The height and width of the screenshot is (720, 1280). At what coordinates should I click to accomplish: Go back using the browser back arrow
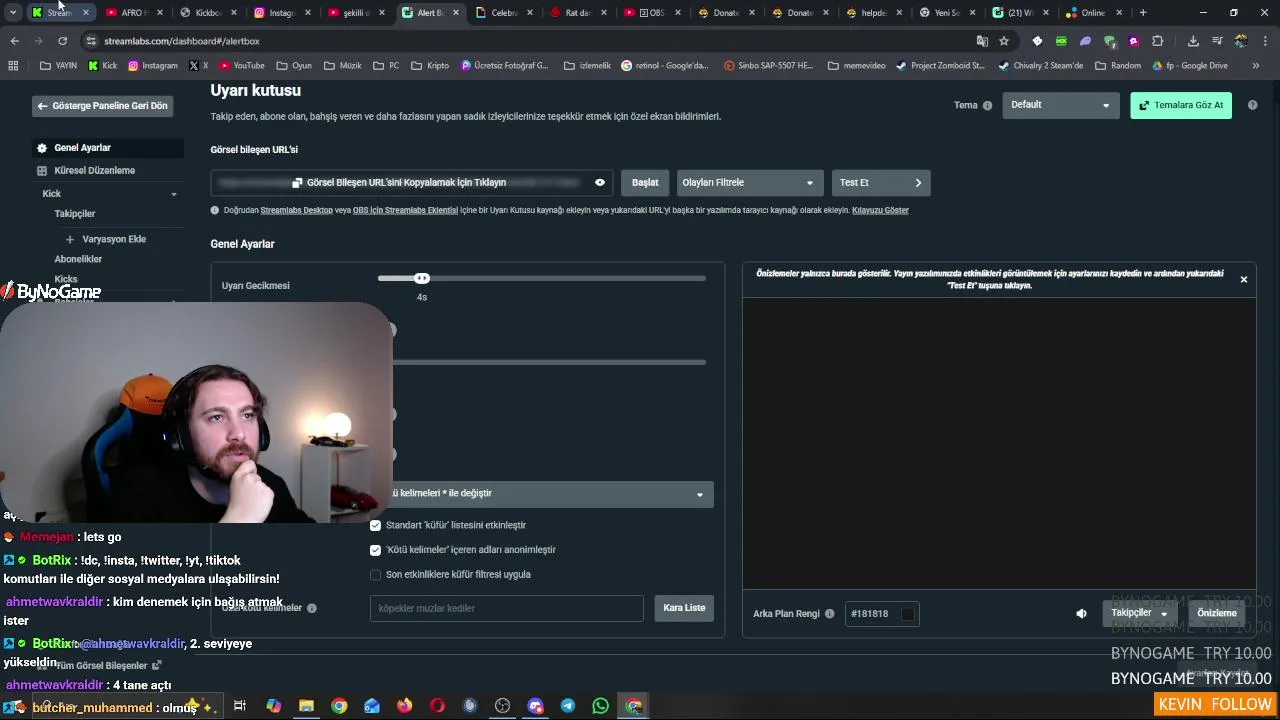[14, 41]
